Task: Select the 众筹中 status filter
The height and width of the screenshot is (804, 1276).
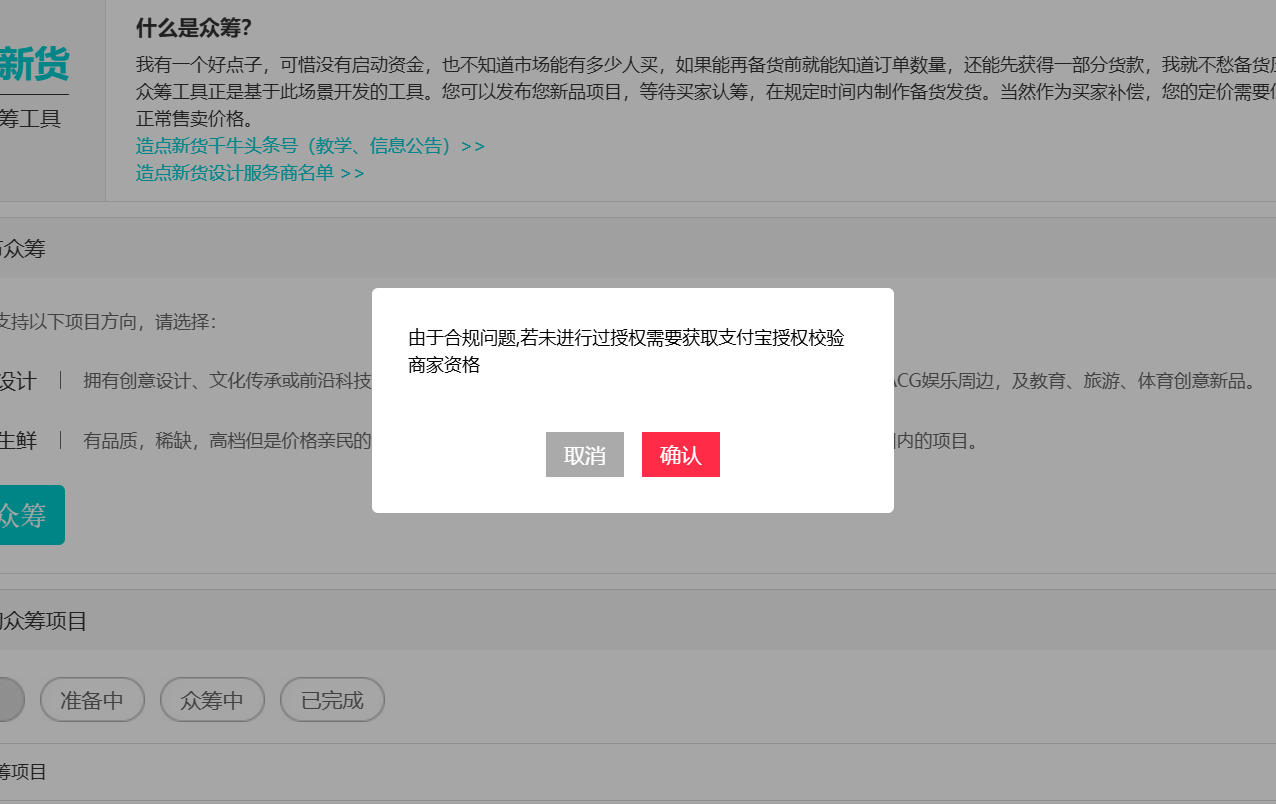Action: [212, 699]
